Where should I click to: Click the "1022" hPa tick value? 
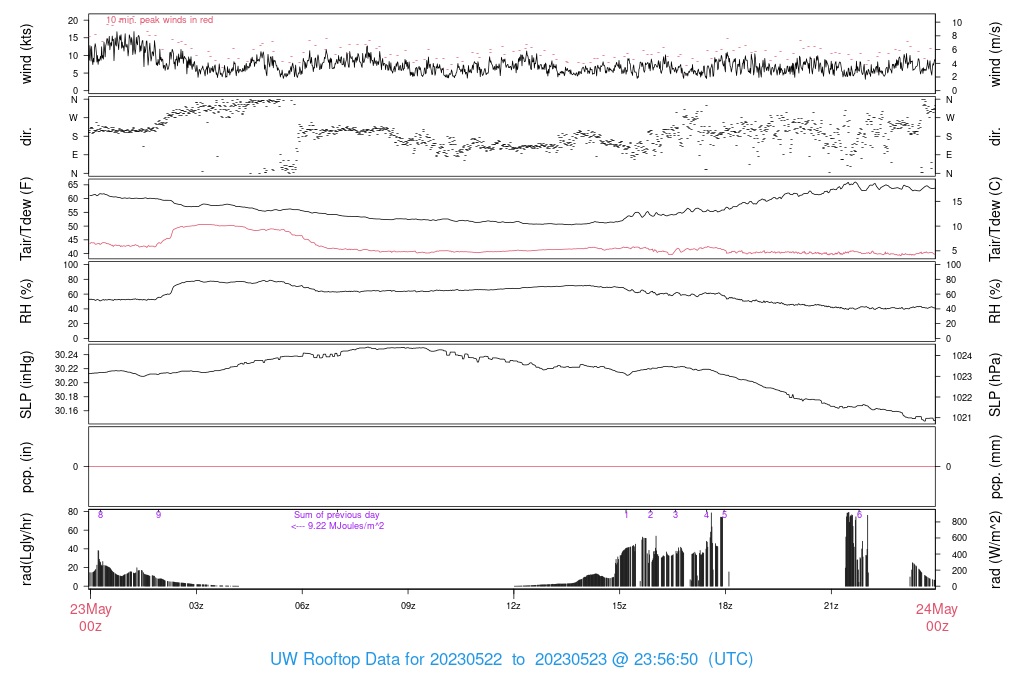click(962, 398)
